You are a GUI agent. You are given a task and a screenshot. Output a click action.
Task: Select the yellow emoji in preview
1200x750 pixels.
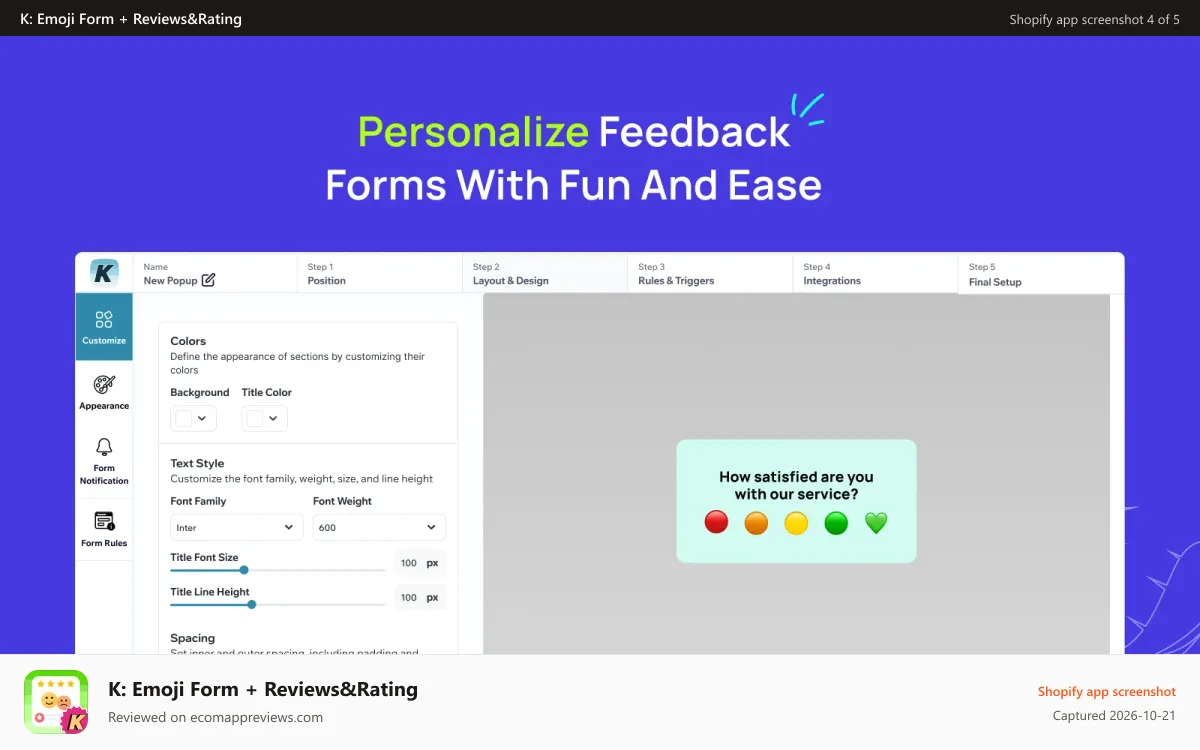coord(796,522)
